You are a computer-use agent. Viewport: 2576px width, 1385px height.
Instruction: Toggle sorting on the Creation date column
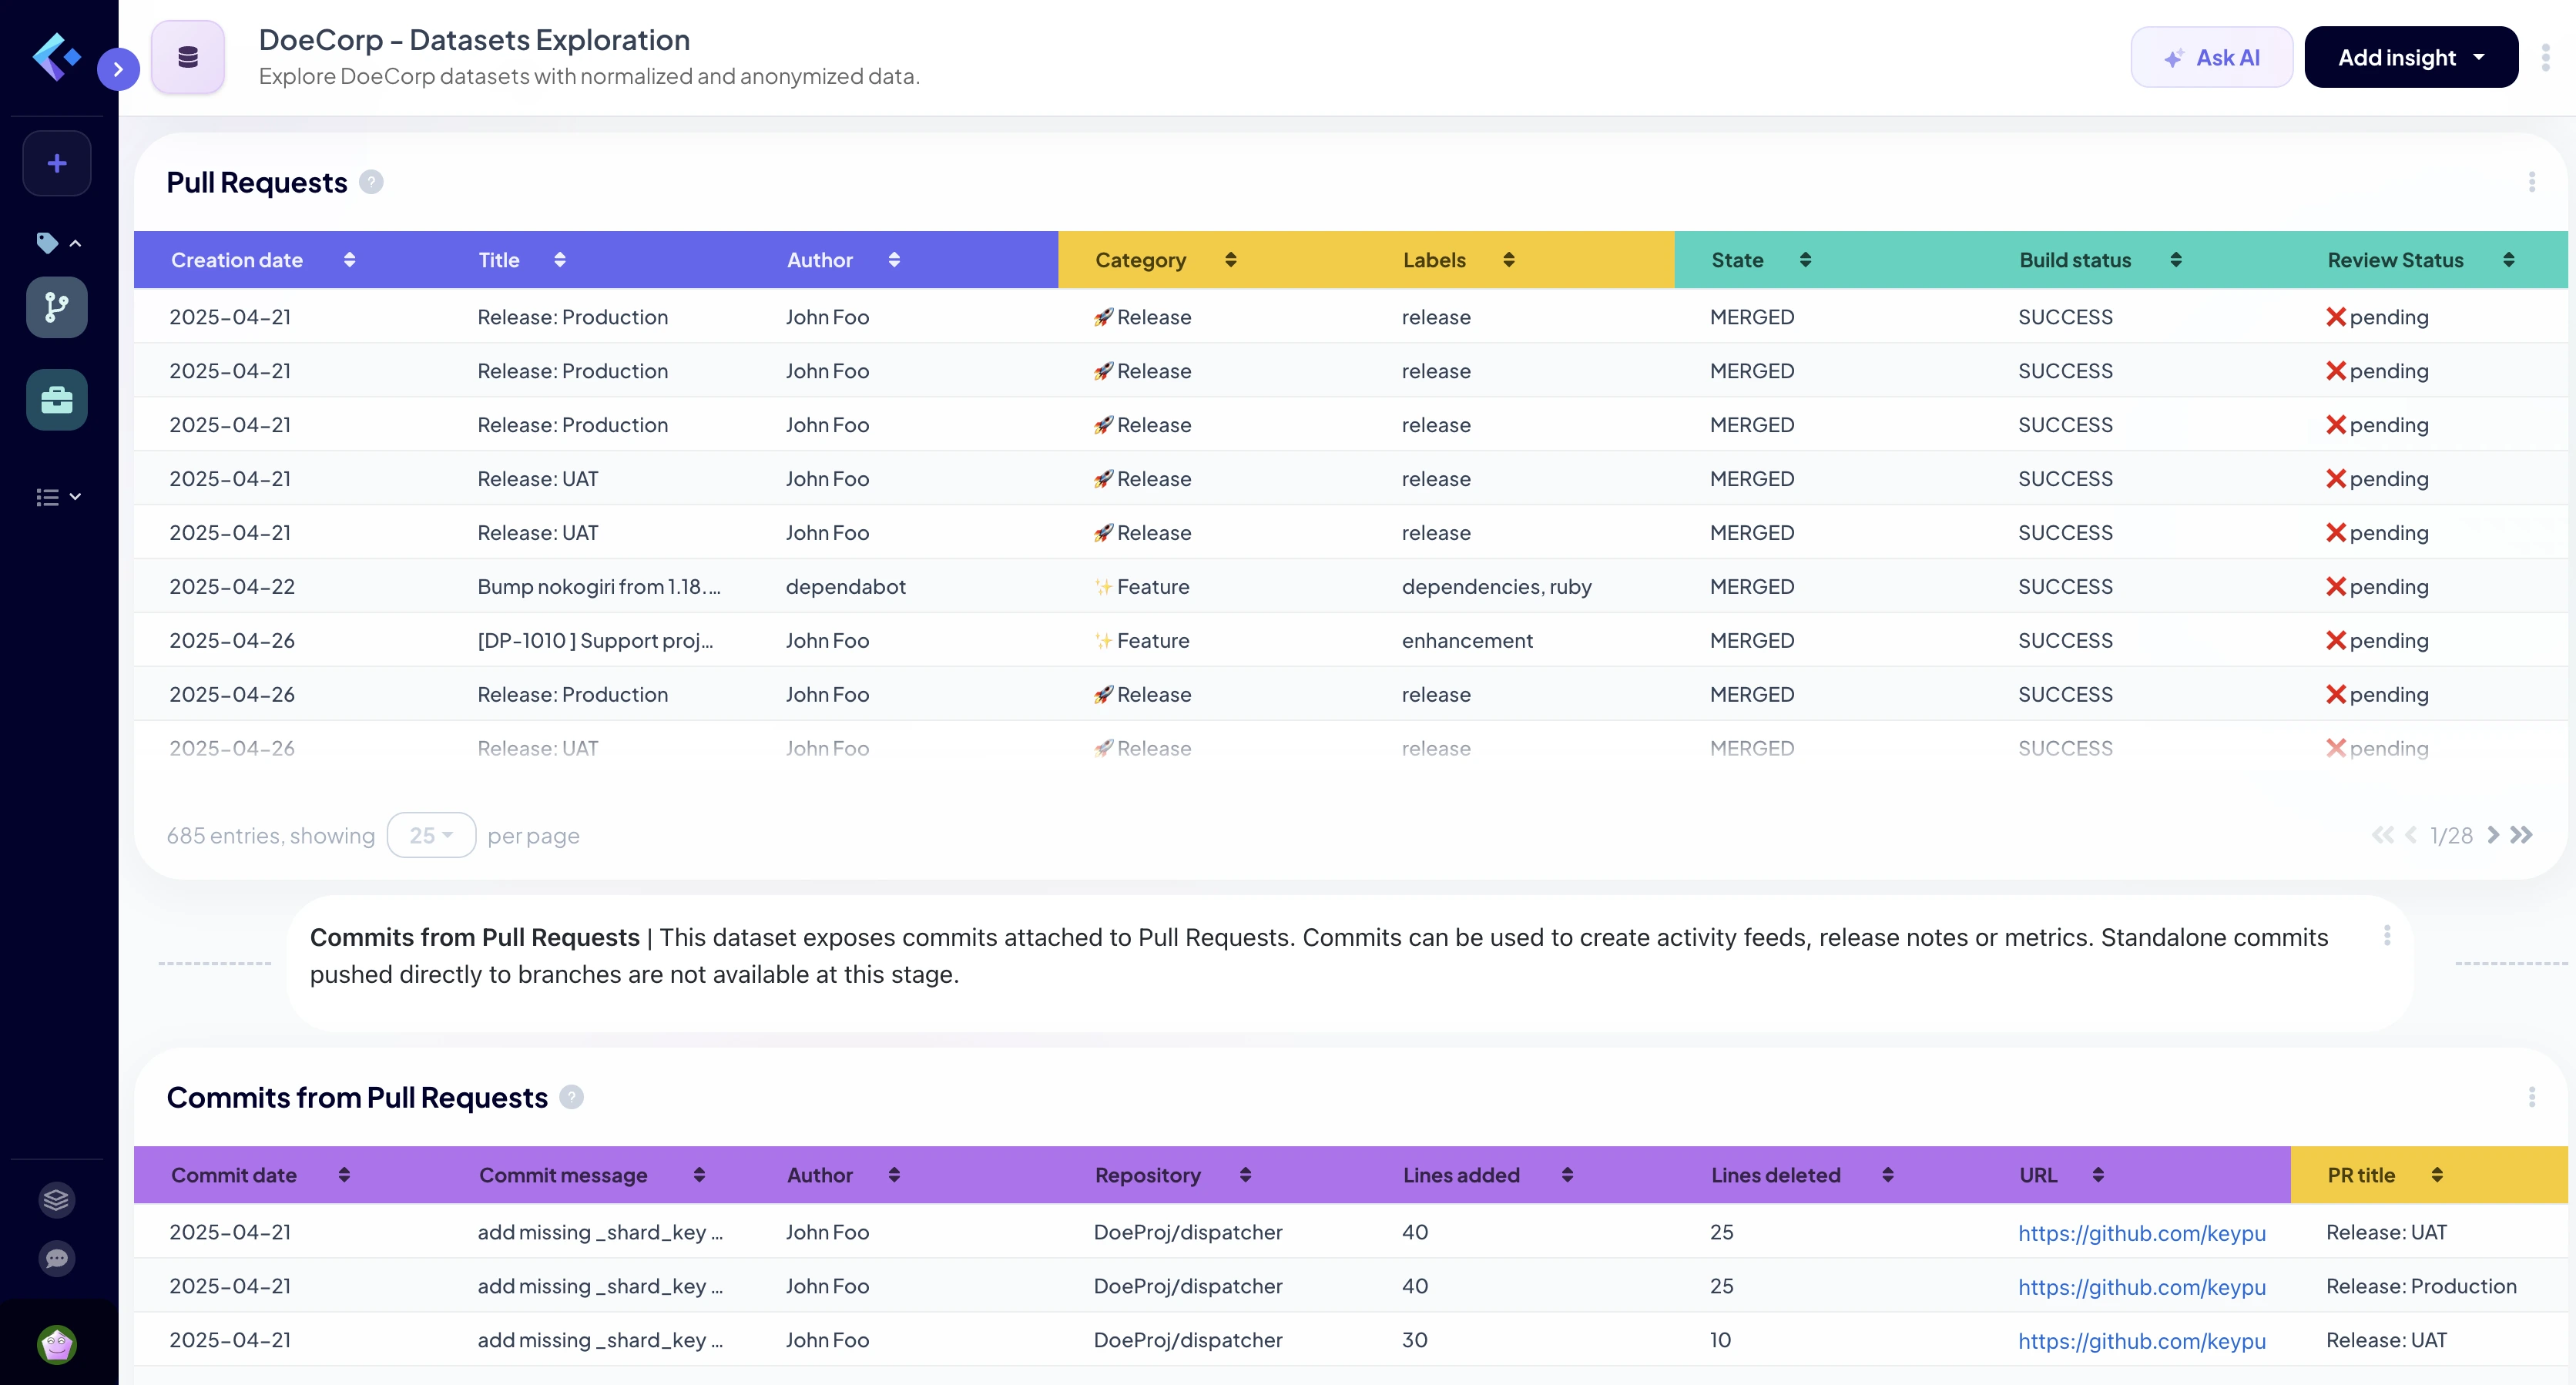[350, 259]
